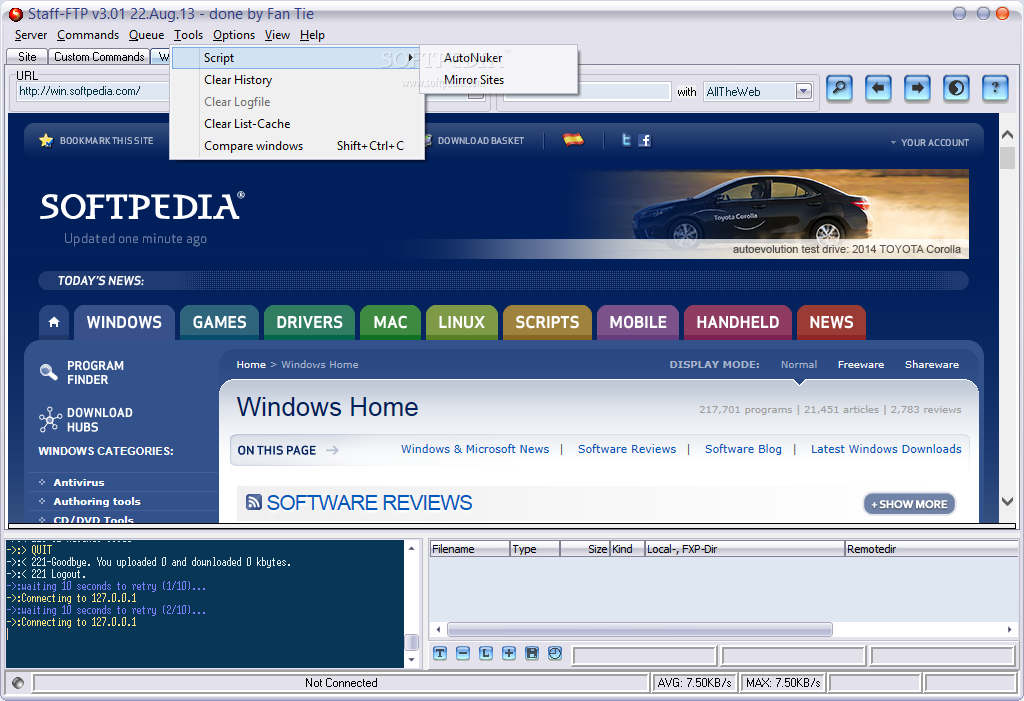Open the search engine AllTheWeb dropdown
This screenshot has width=1024, height=701.
click(x=804, y=91)
